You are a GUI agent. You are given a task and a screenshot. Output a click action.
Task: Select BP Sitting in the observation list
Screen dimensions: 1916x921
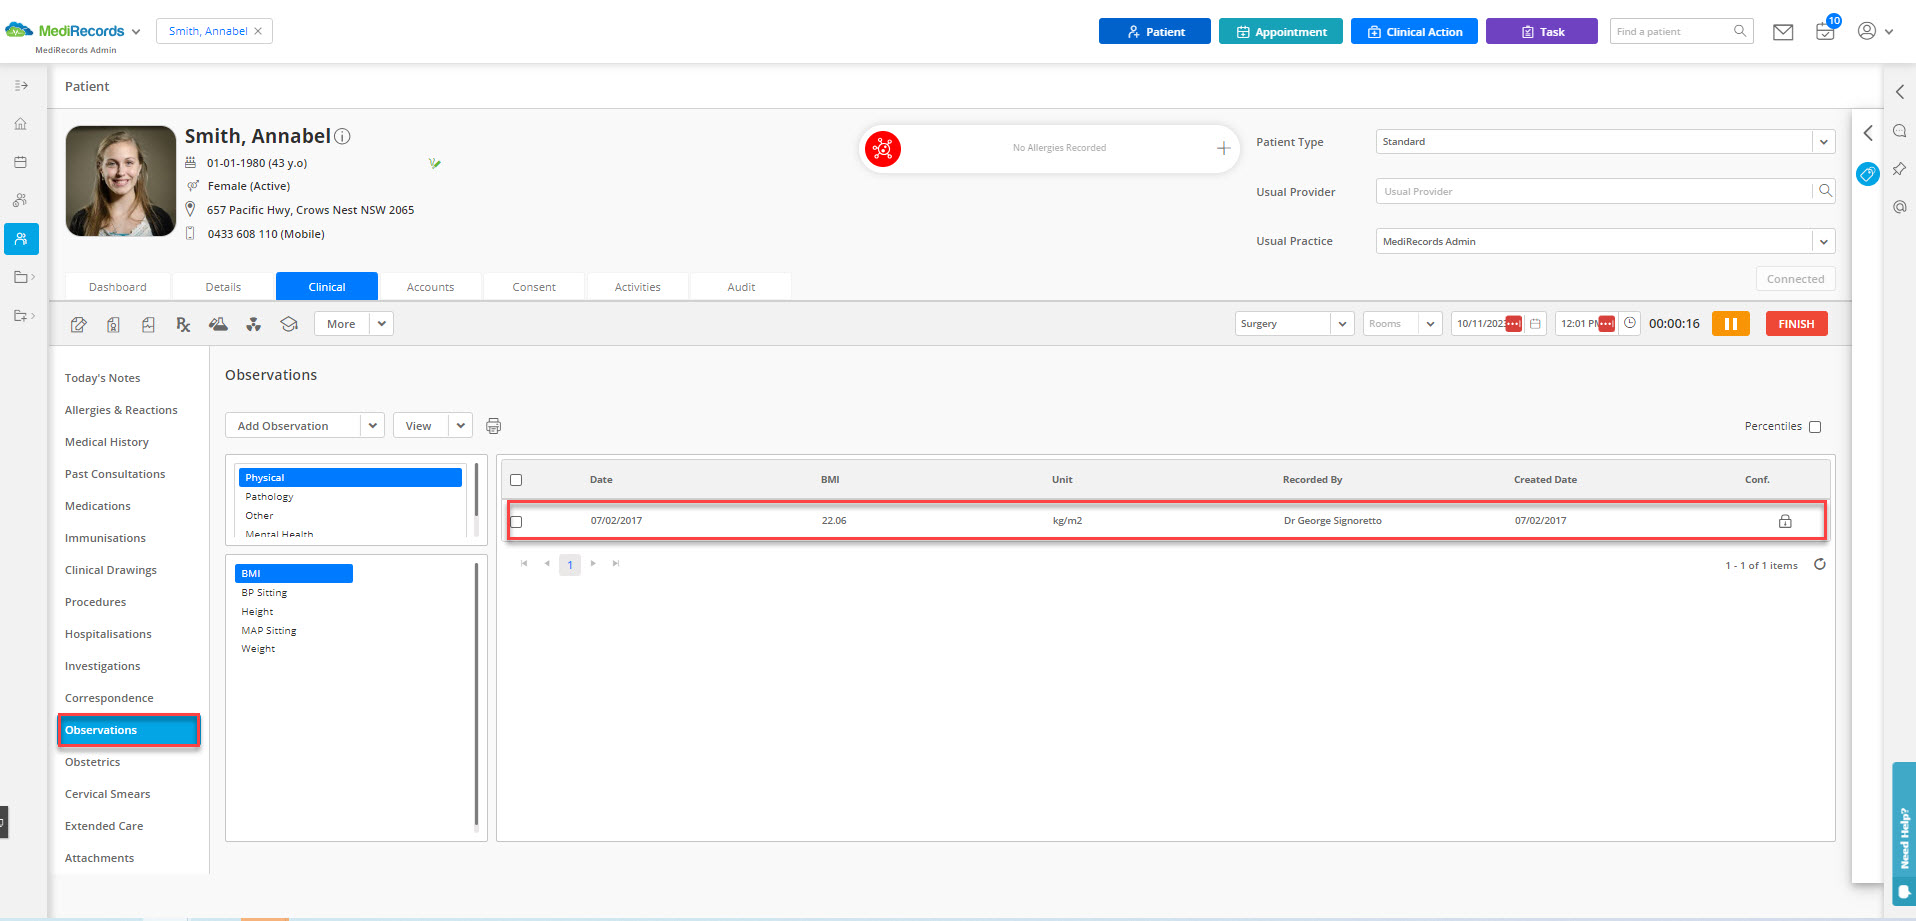264,593
